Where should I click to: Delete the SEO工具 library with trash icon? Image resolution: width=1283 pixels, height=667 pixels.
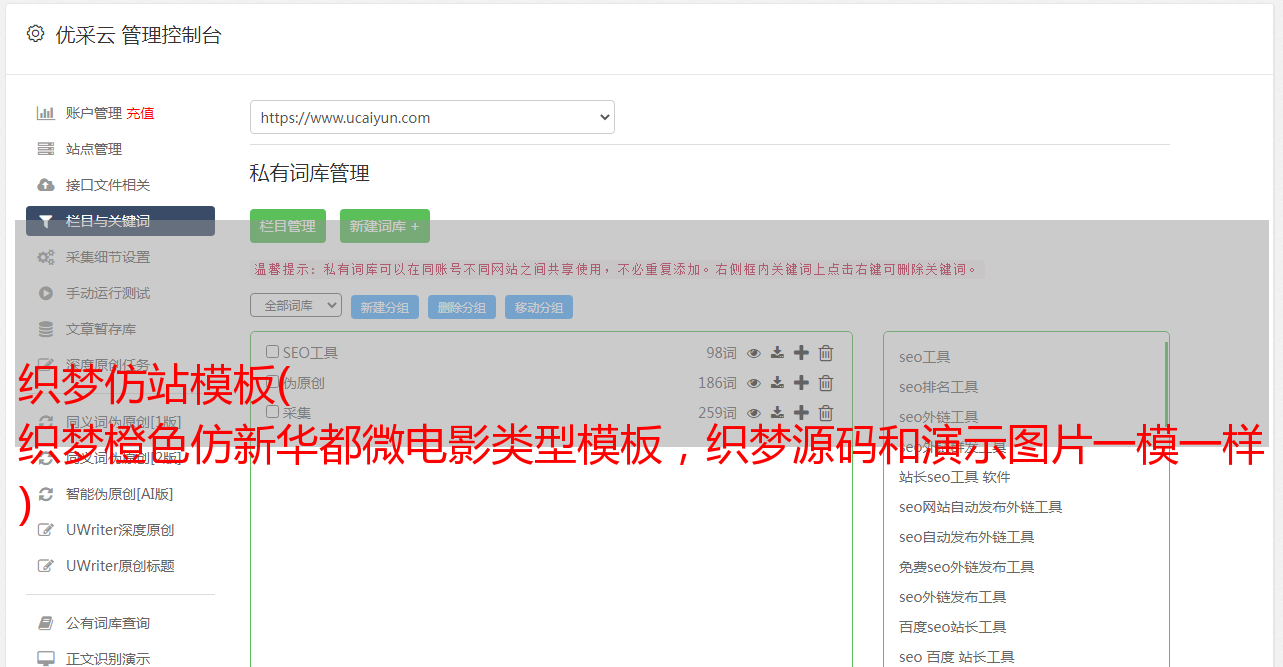(826, 353)
